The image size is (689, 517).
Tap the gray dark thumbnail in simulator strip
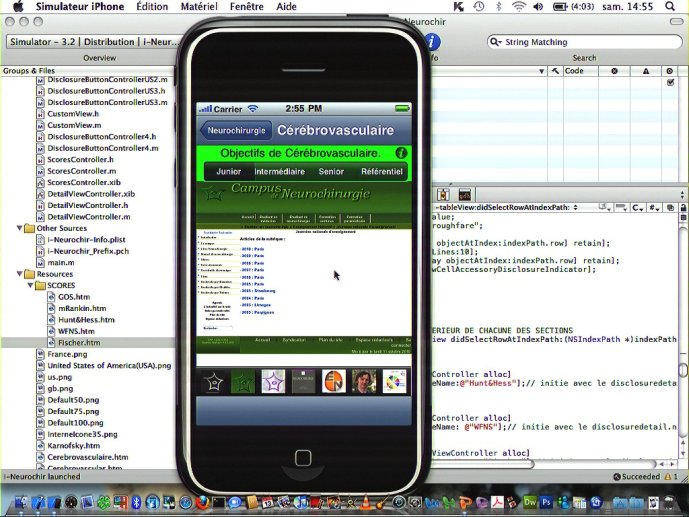(x=303, y=381)
